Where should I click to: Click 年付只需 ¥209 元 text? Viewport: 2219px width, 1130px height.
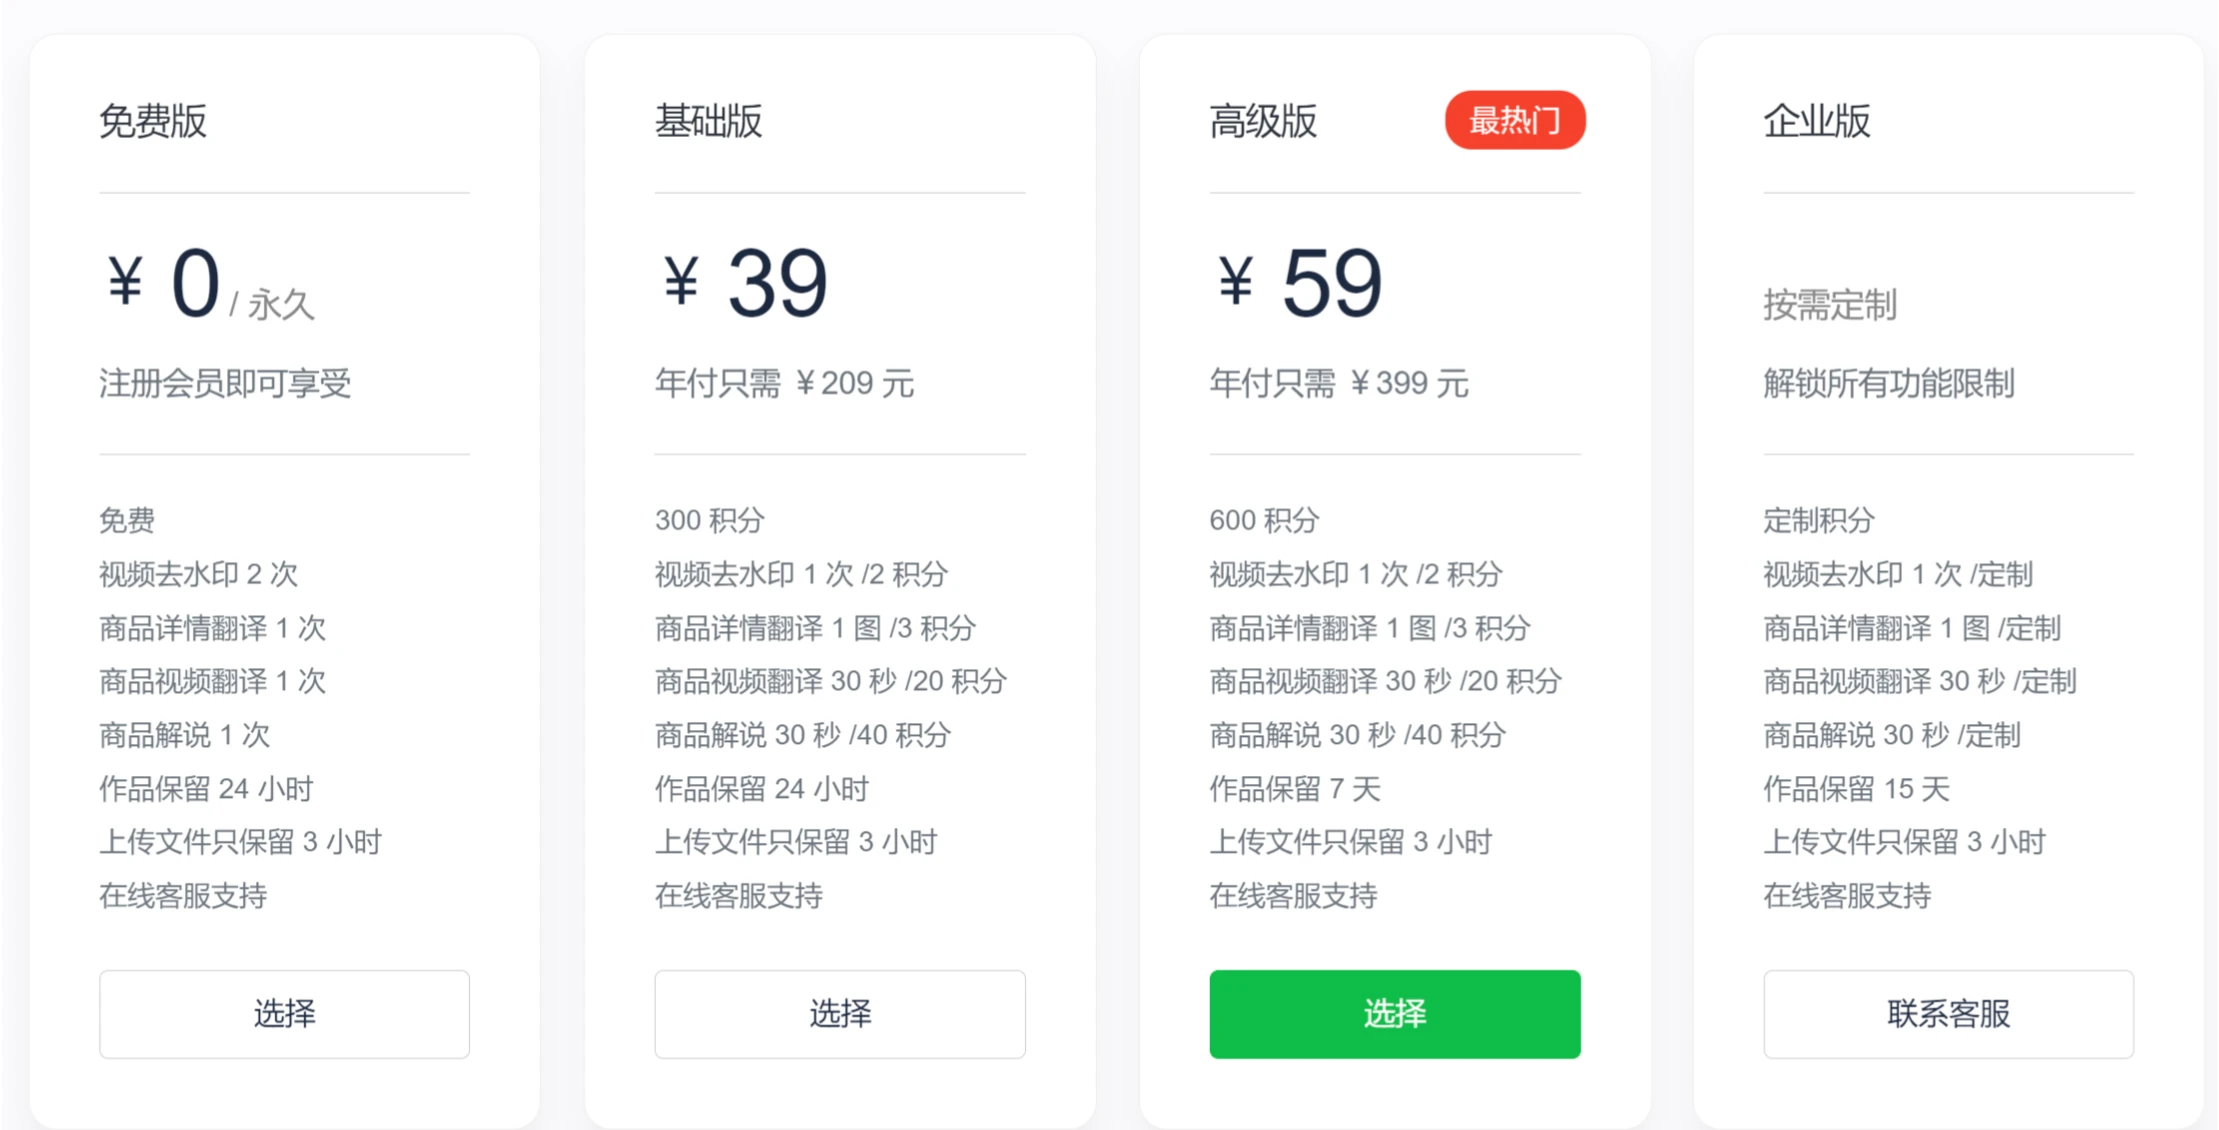[784, 384]
